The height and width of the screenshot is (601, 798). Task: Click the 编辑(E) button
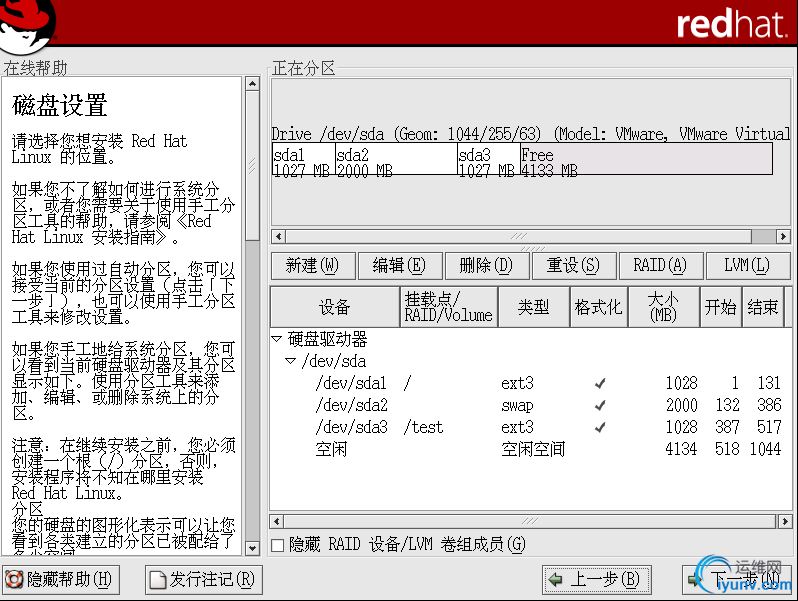400,266
